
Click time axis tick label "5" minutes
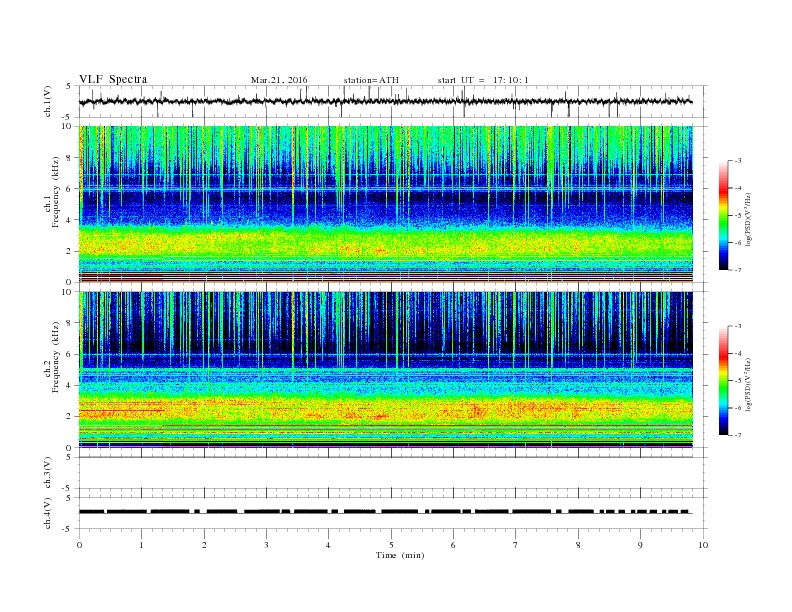[391, 545]
